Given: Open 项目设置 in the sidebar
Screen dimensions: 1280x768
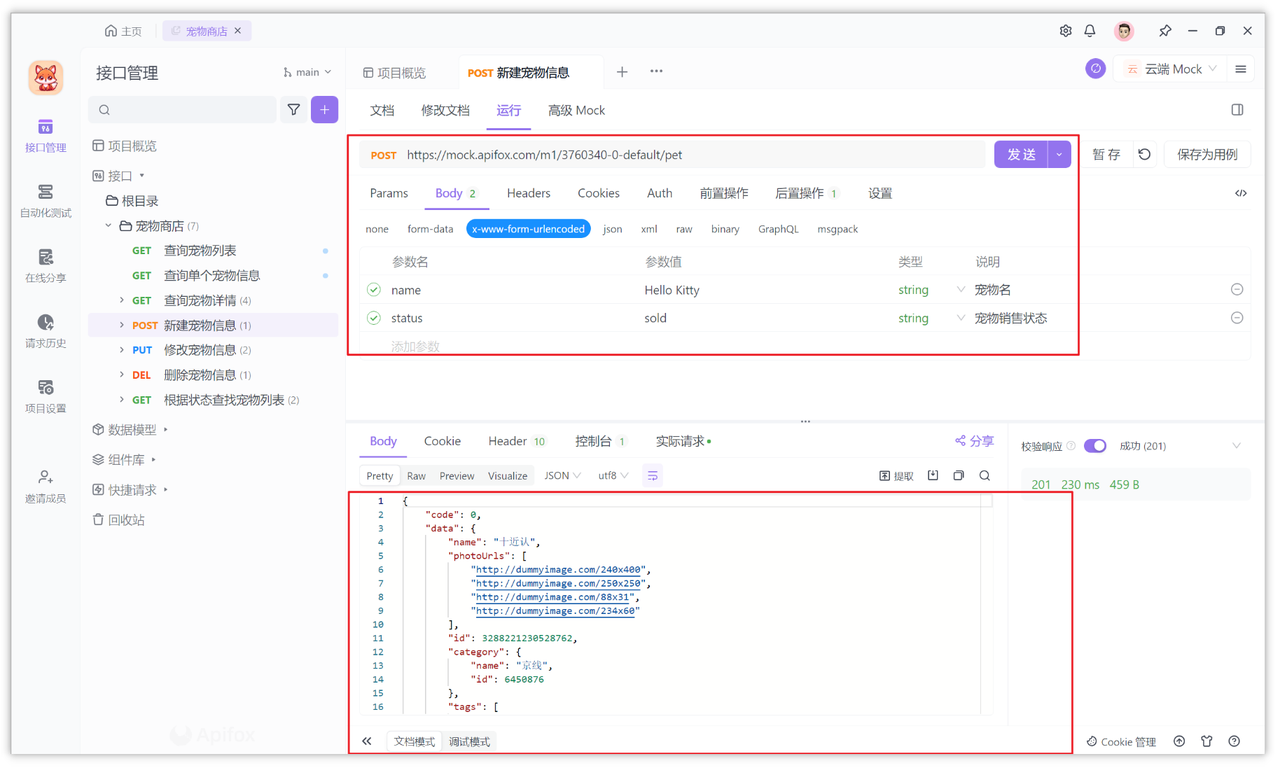Looking at the screenshot, I should (45, 396).
